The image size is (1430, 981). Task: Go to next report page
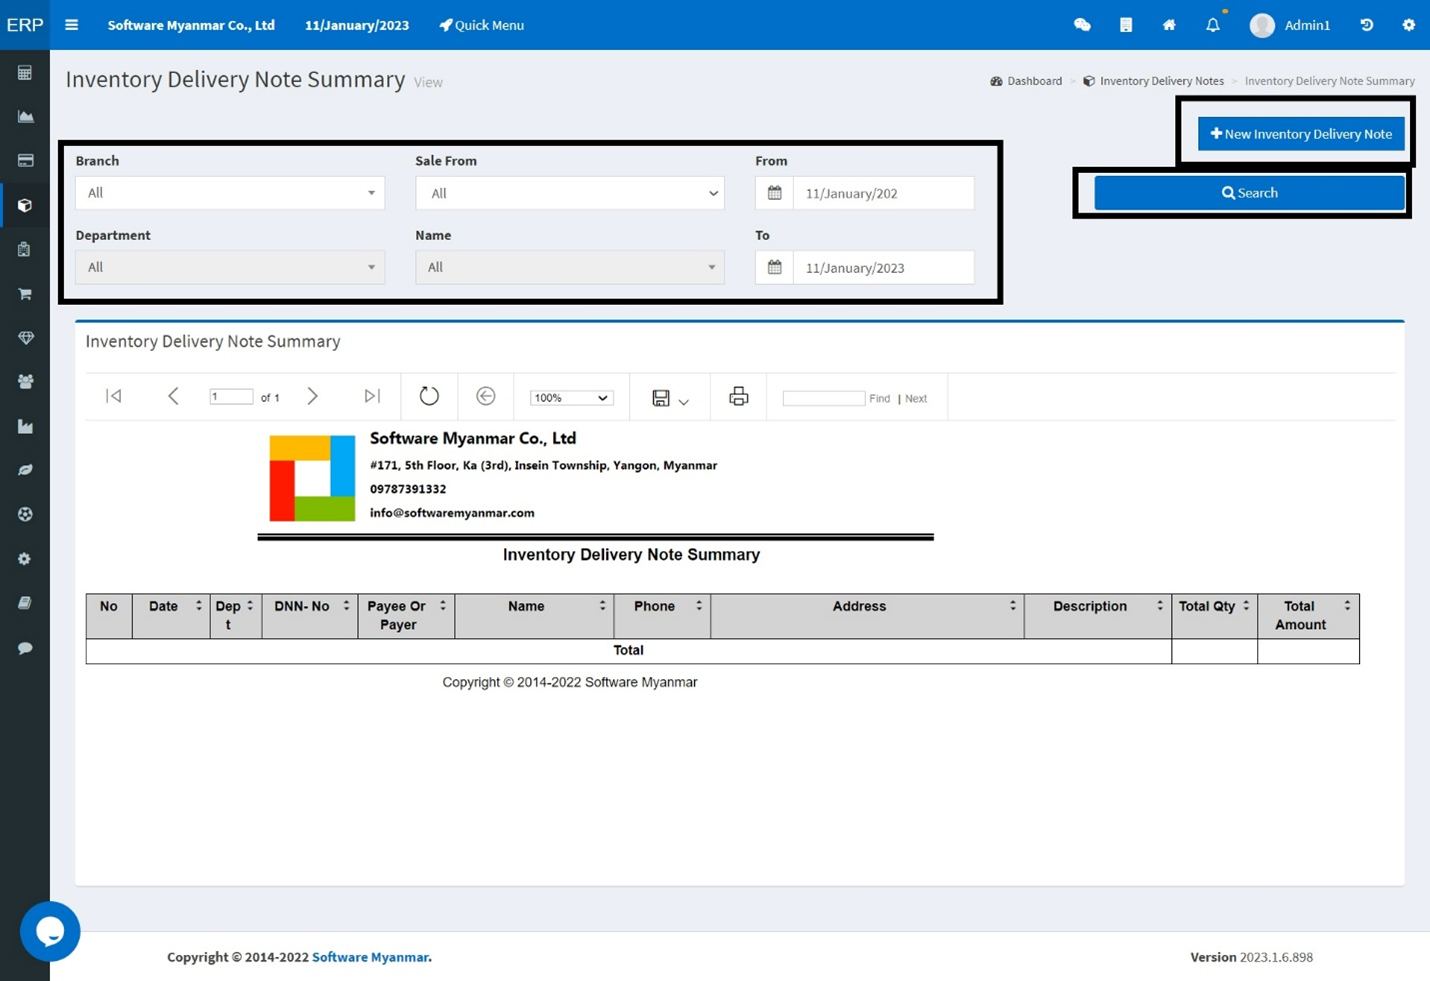[312, 396]
